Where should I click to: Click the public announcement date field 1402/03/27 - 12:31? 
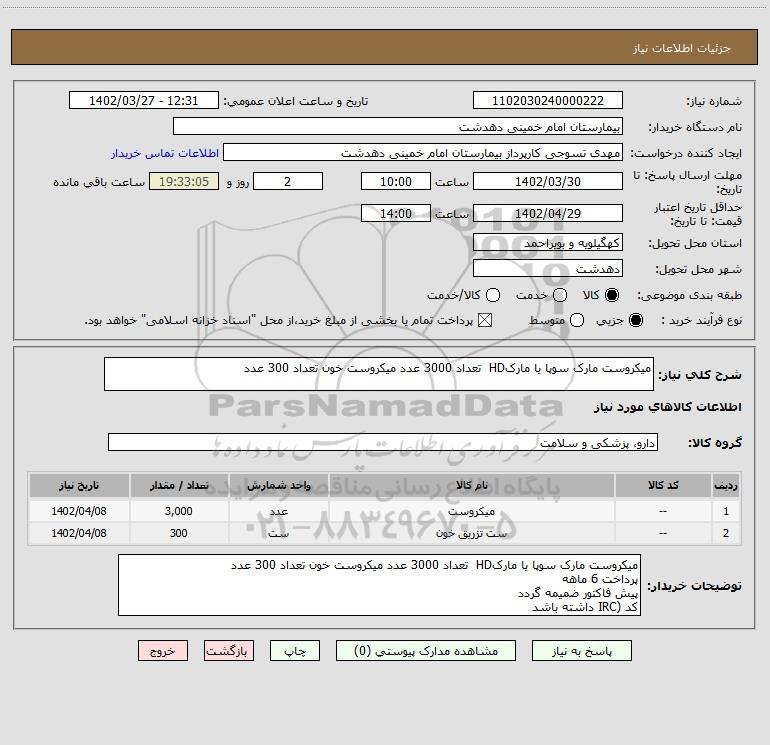point(143,100)
